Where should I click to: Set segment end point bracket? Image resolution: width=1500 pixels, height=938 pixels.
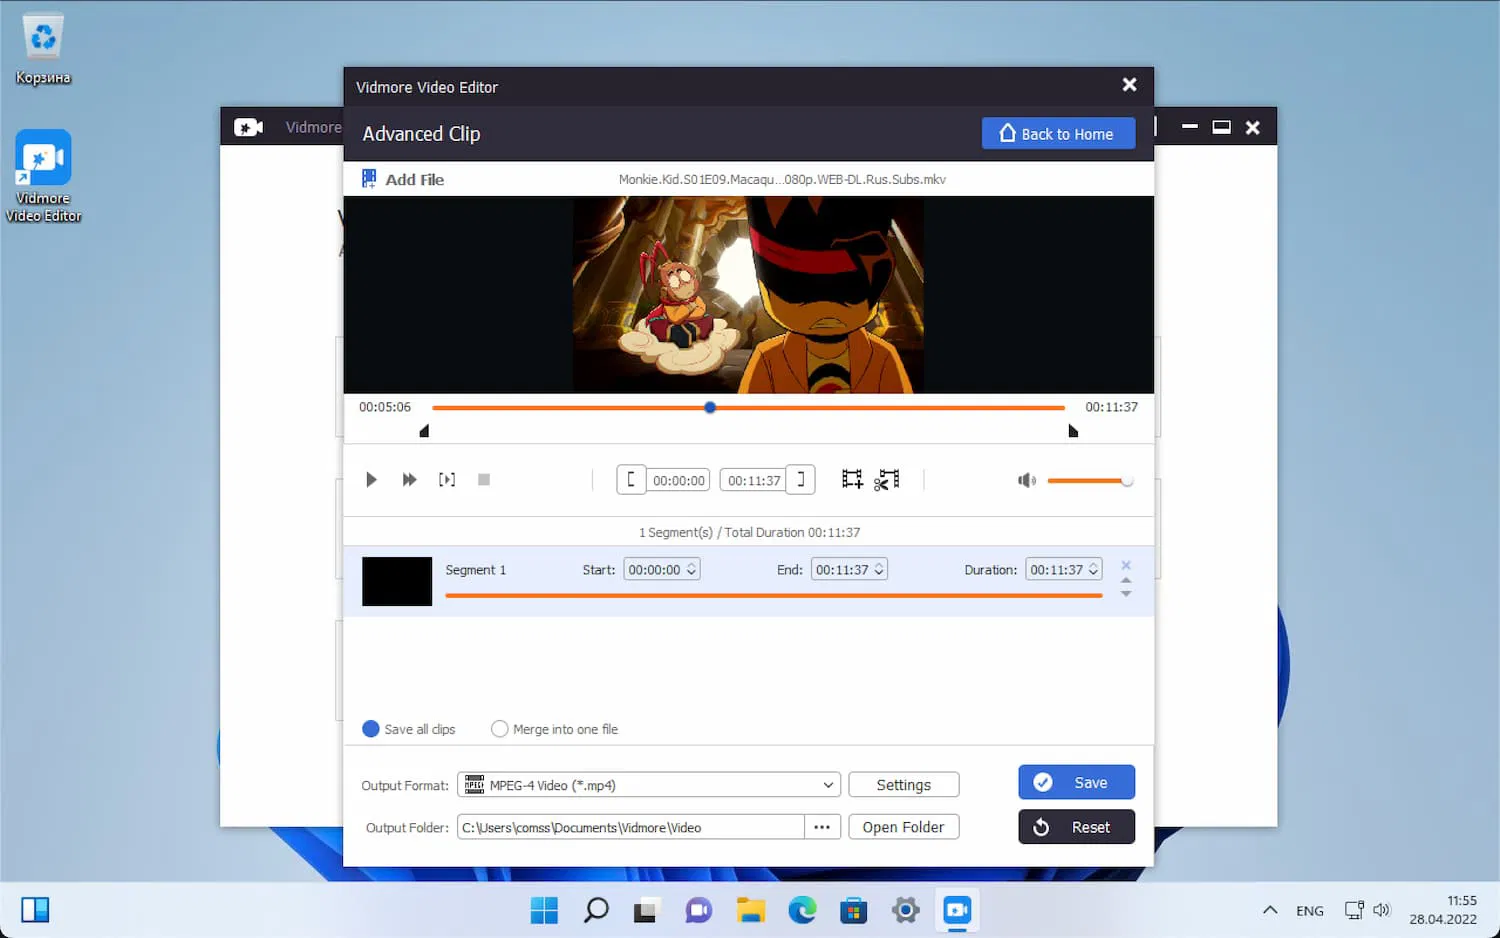click(x=800, y=480)
